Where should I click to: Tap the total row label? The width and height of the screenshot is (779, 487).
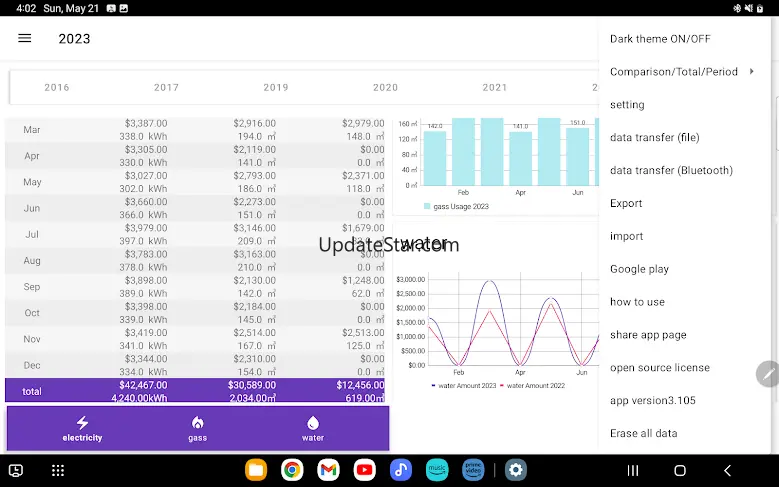pyautogui.click(x=32, y=392)
